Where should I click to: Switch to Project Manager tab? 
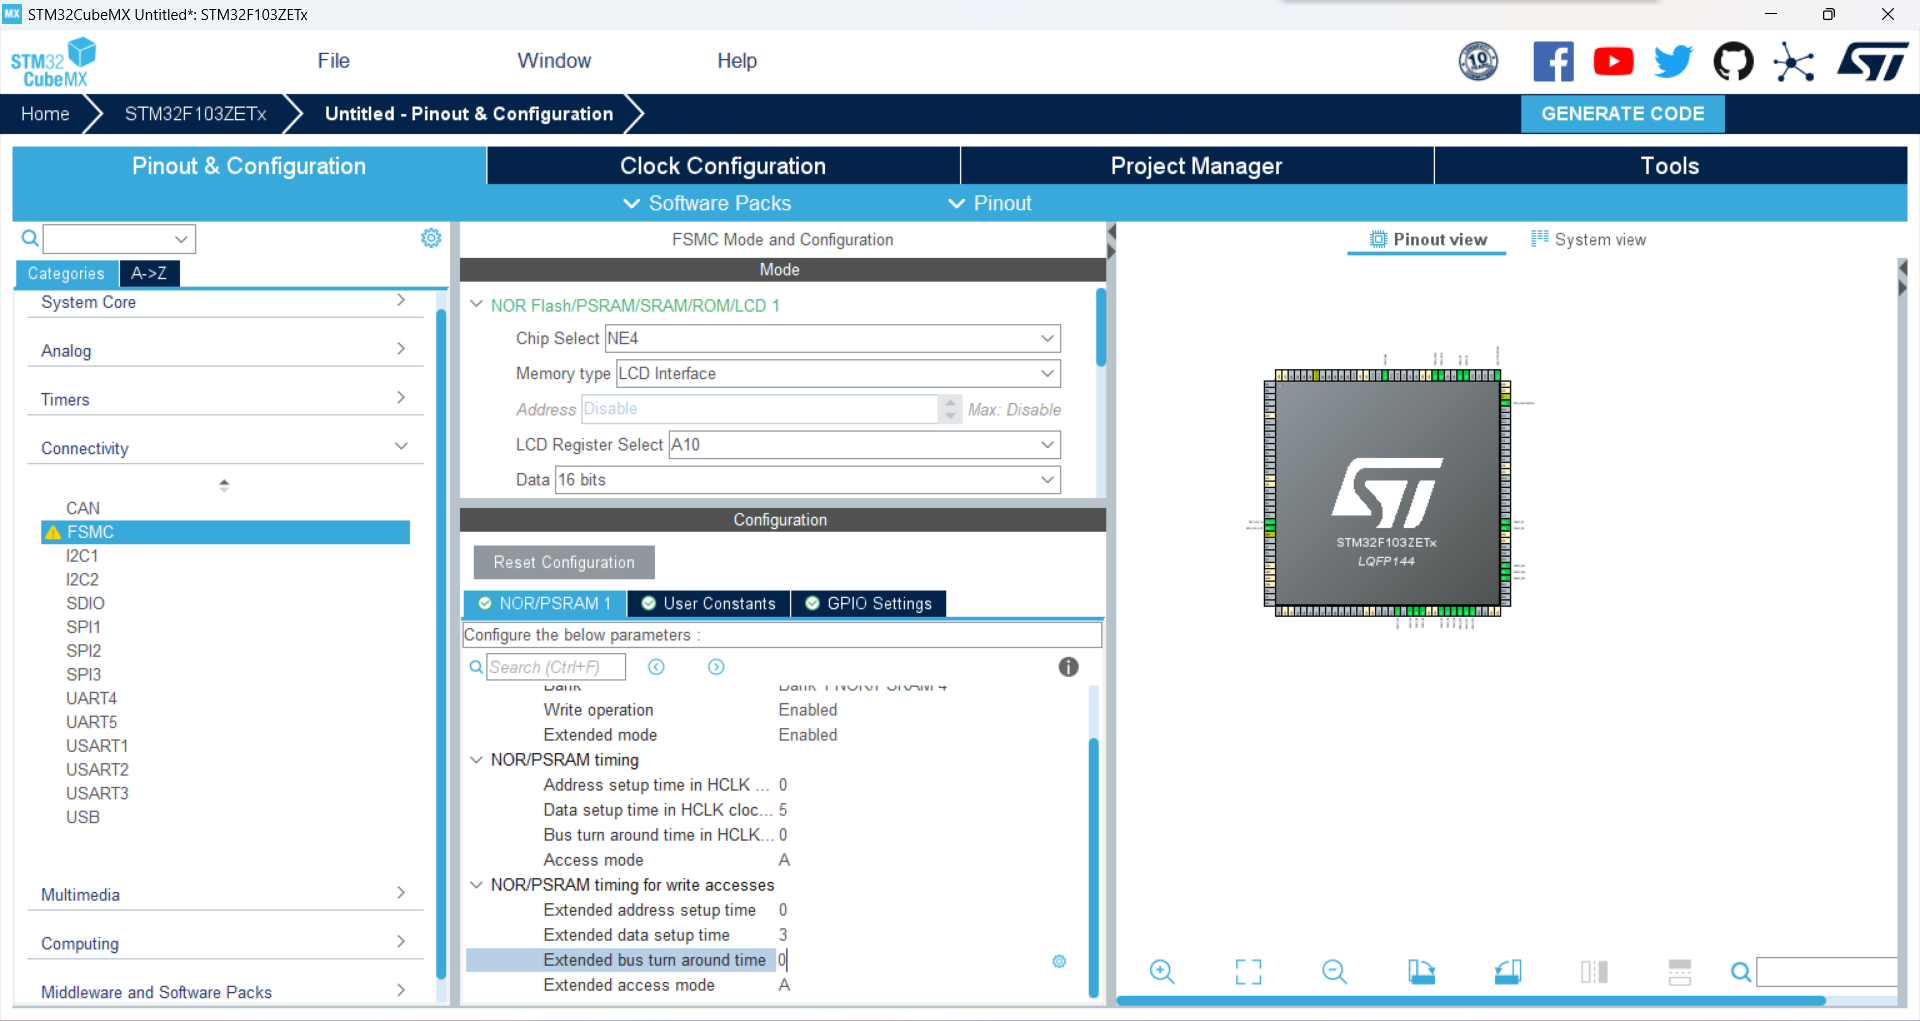point(1196,166)
